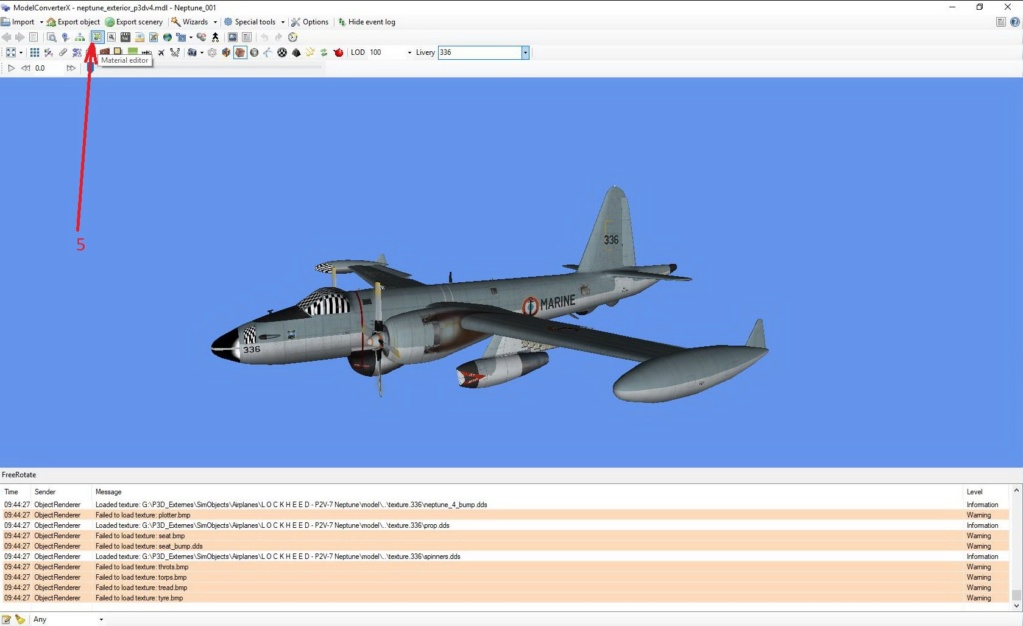Expand the fit-view icon dropdown arrow
The width and height of the screenshot is (1023, 626).
pos(21,52)
